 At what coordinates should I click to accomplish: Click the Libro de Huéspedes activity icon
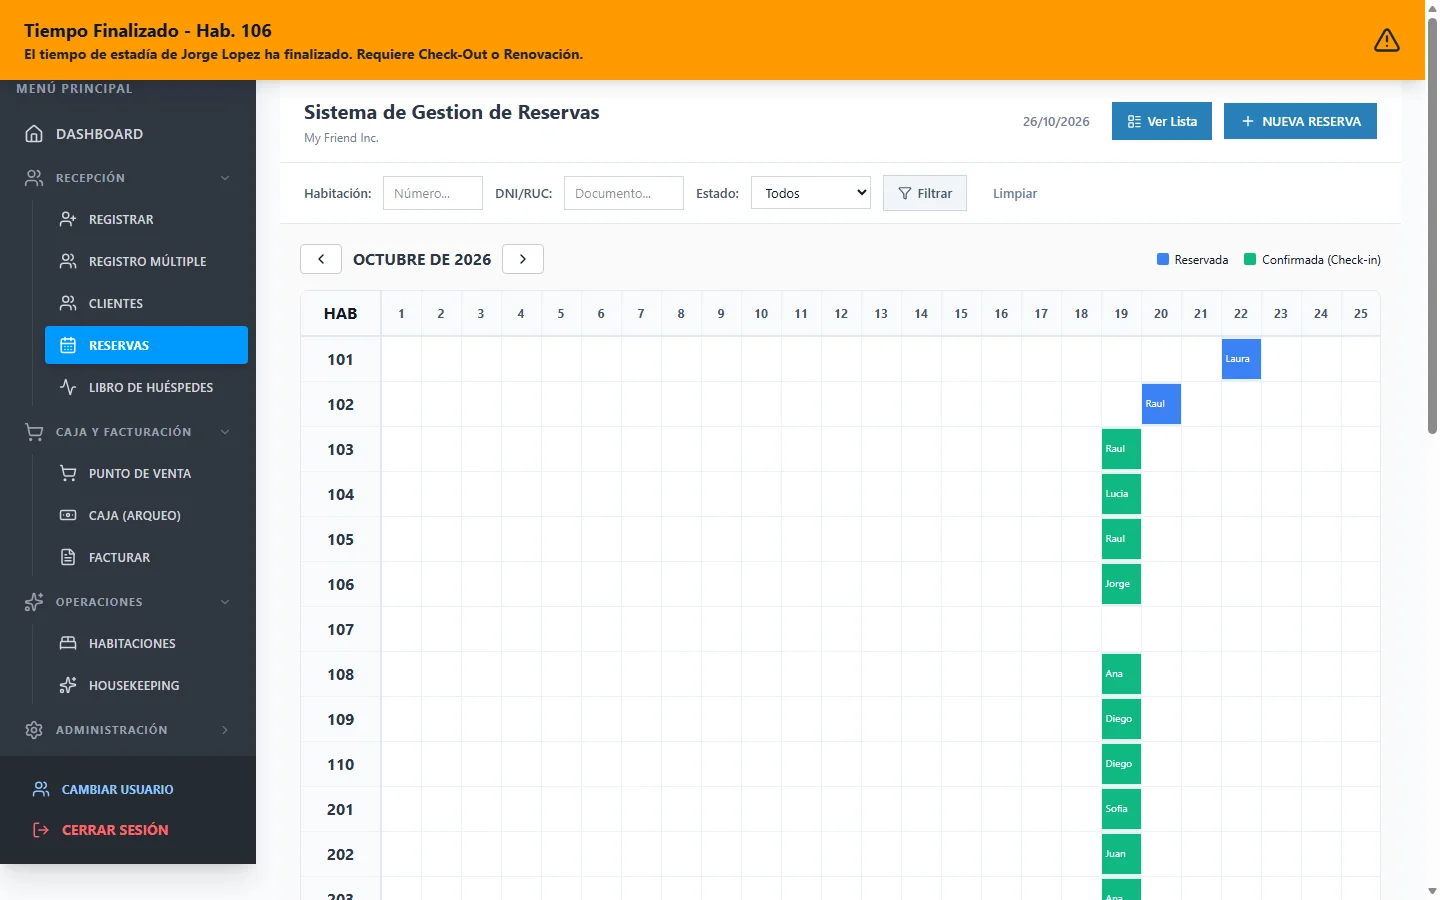coord(68,387)
